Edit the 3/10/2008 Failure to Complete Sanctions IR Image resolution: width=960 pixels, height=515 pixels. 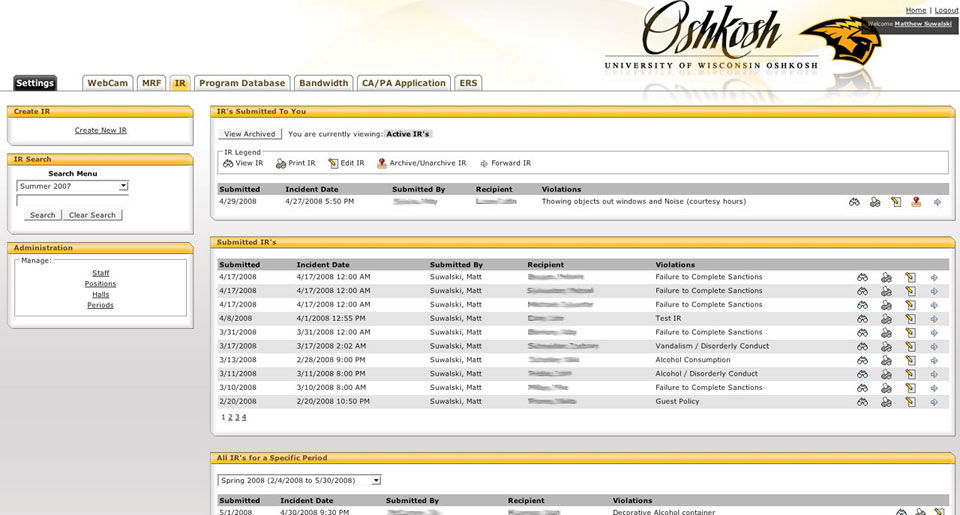pyautogui.click(x=910, y=388)
